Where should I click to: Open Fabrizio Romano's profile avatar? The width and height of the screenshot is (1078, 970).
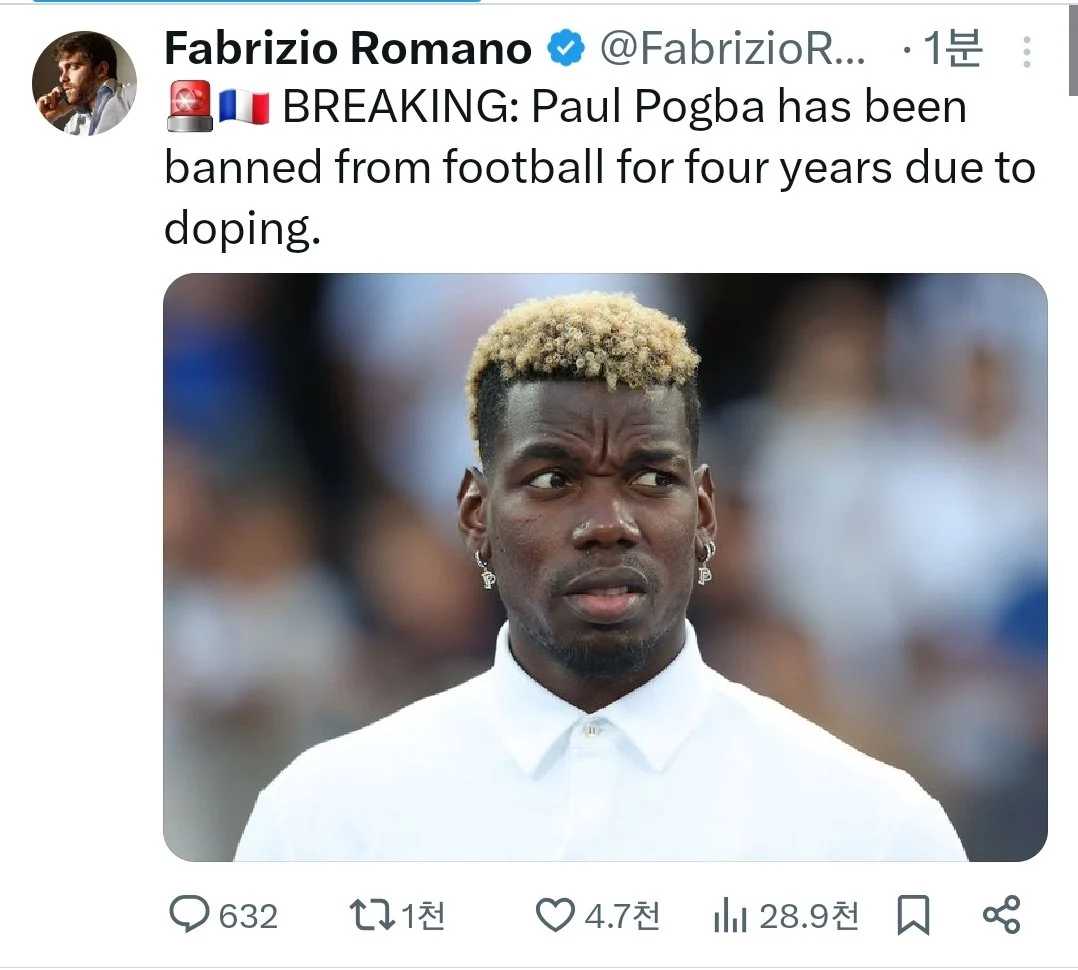coord(84,82)
